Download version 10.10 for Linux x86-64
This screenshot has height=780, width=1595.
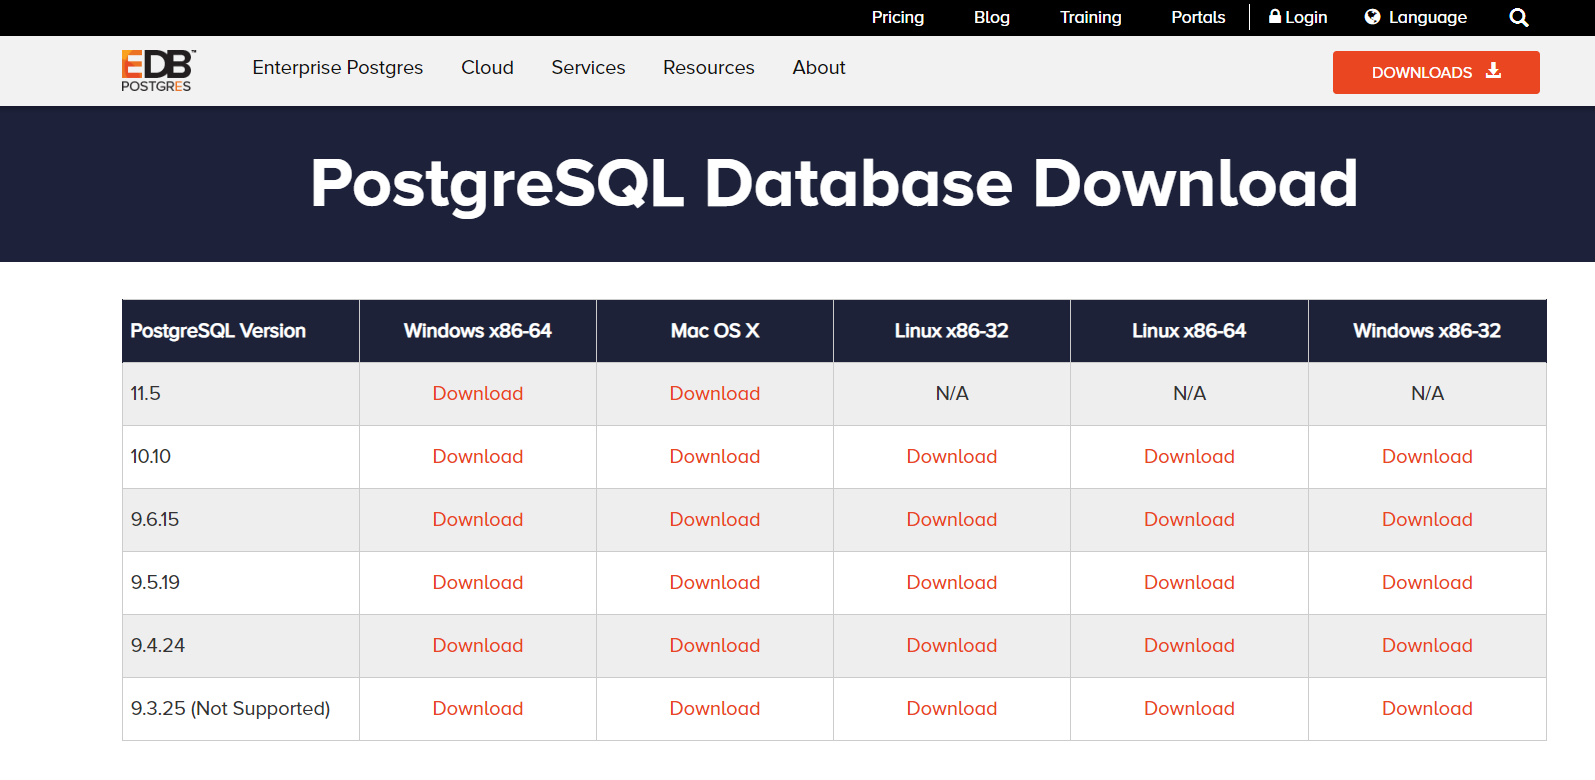click(1189, 457)
